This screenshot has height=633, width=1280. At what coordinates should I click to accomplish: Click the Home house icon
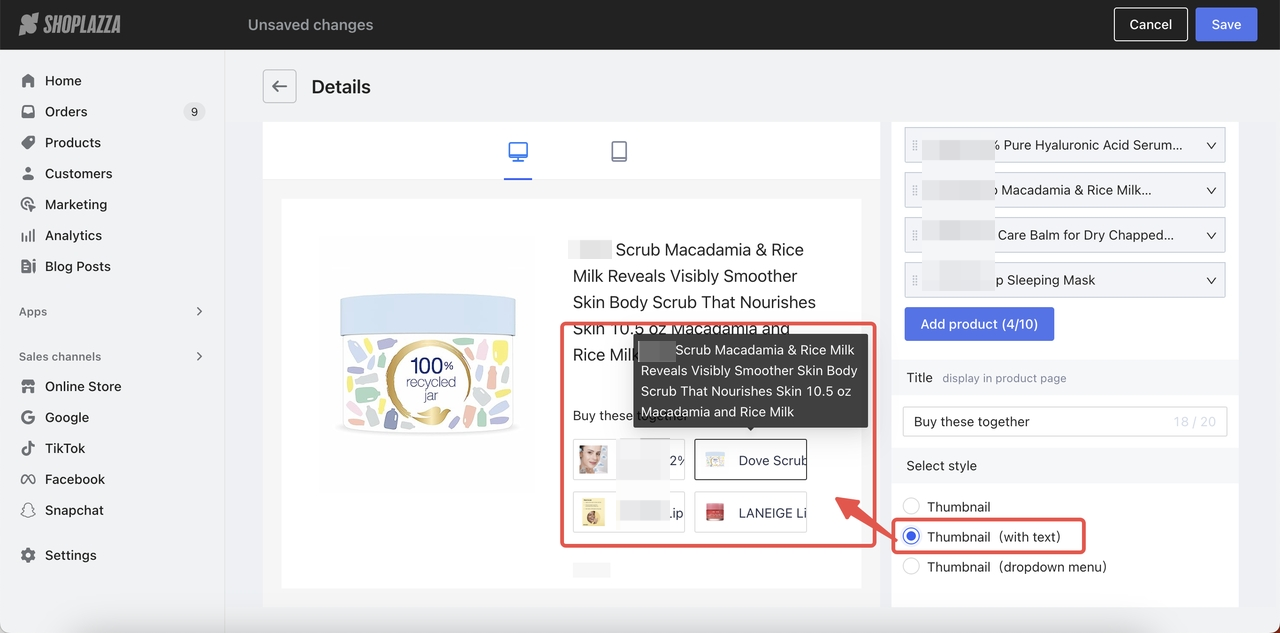(28, 81)
